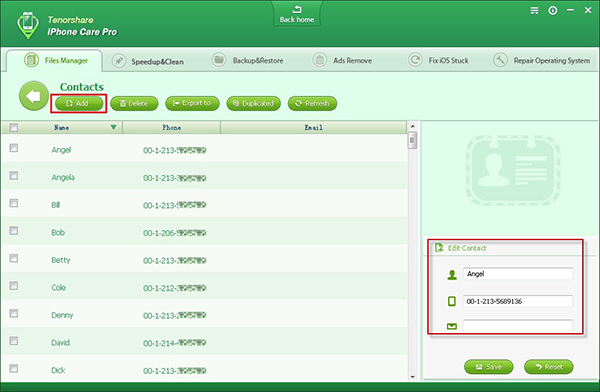Image resolution: width=600 pixels, height=392 pixels.
Task: Open the menu lines icon in title bar
Action: coord(534,11)
